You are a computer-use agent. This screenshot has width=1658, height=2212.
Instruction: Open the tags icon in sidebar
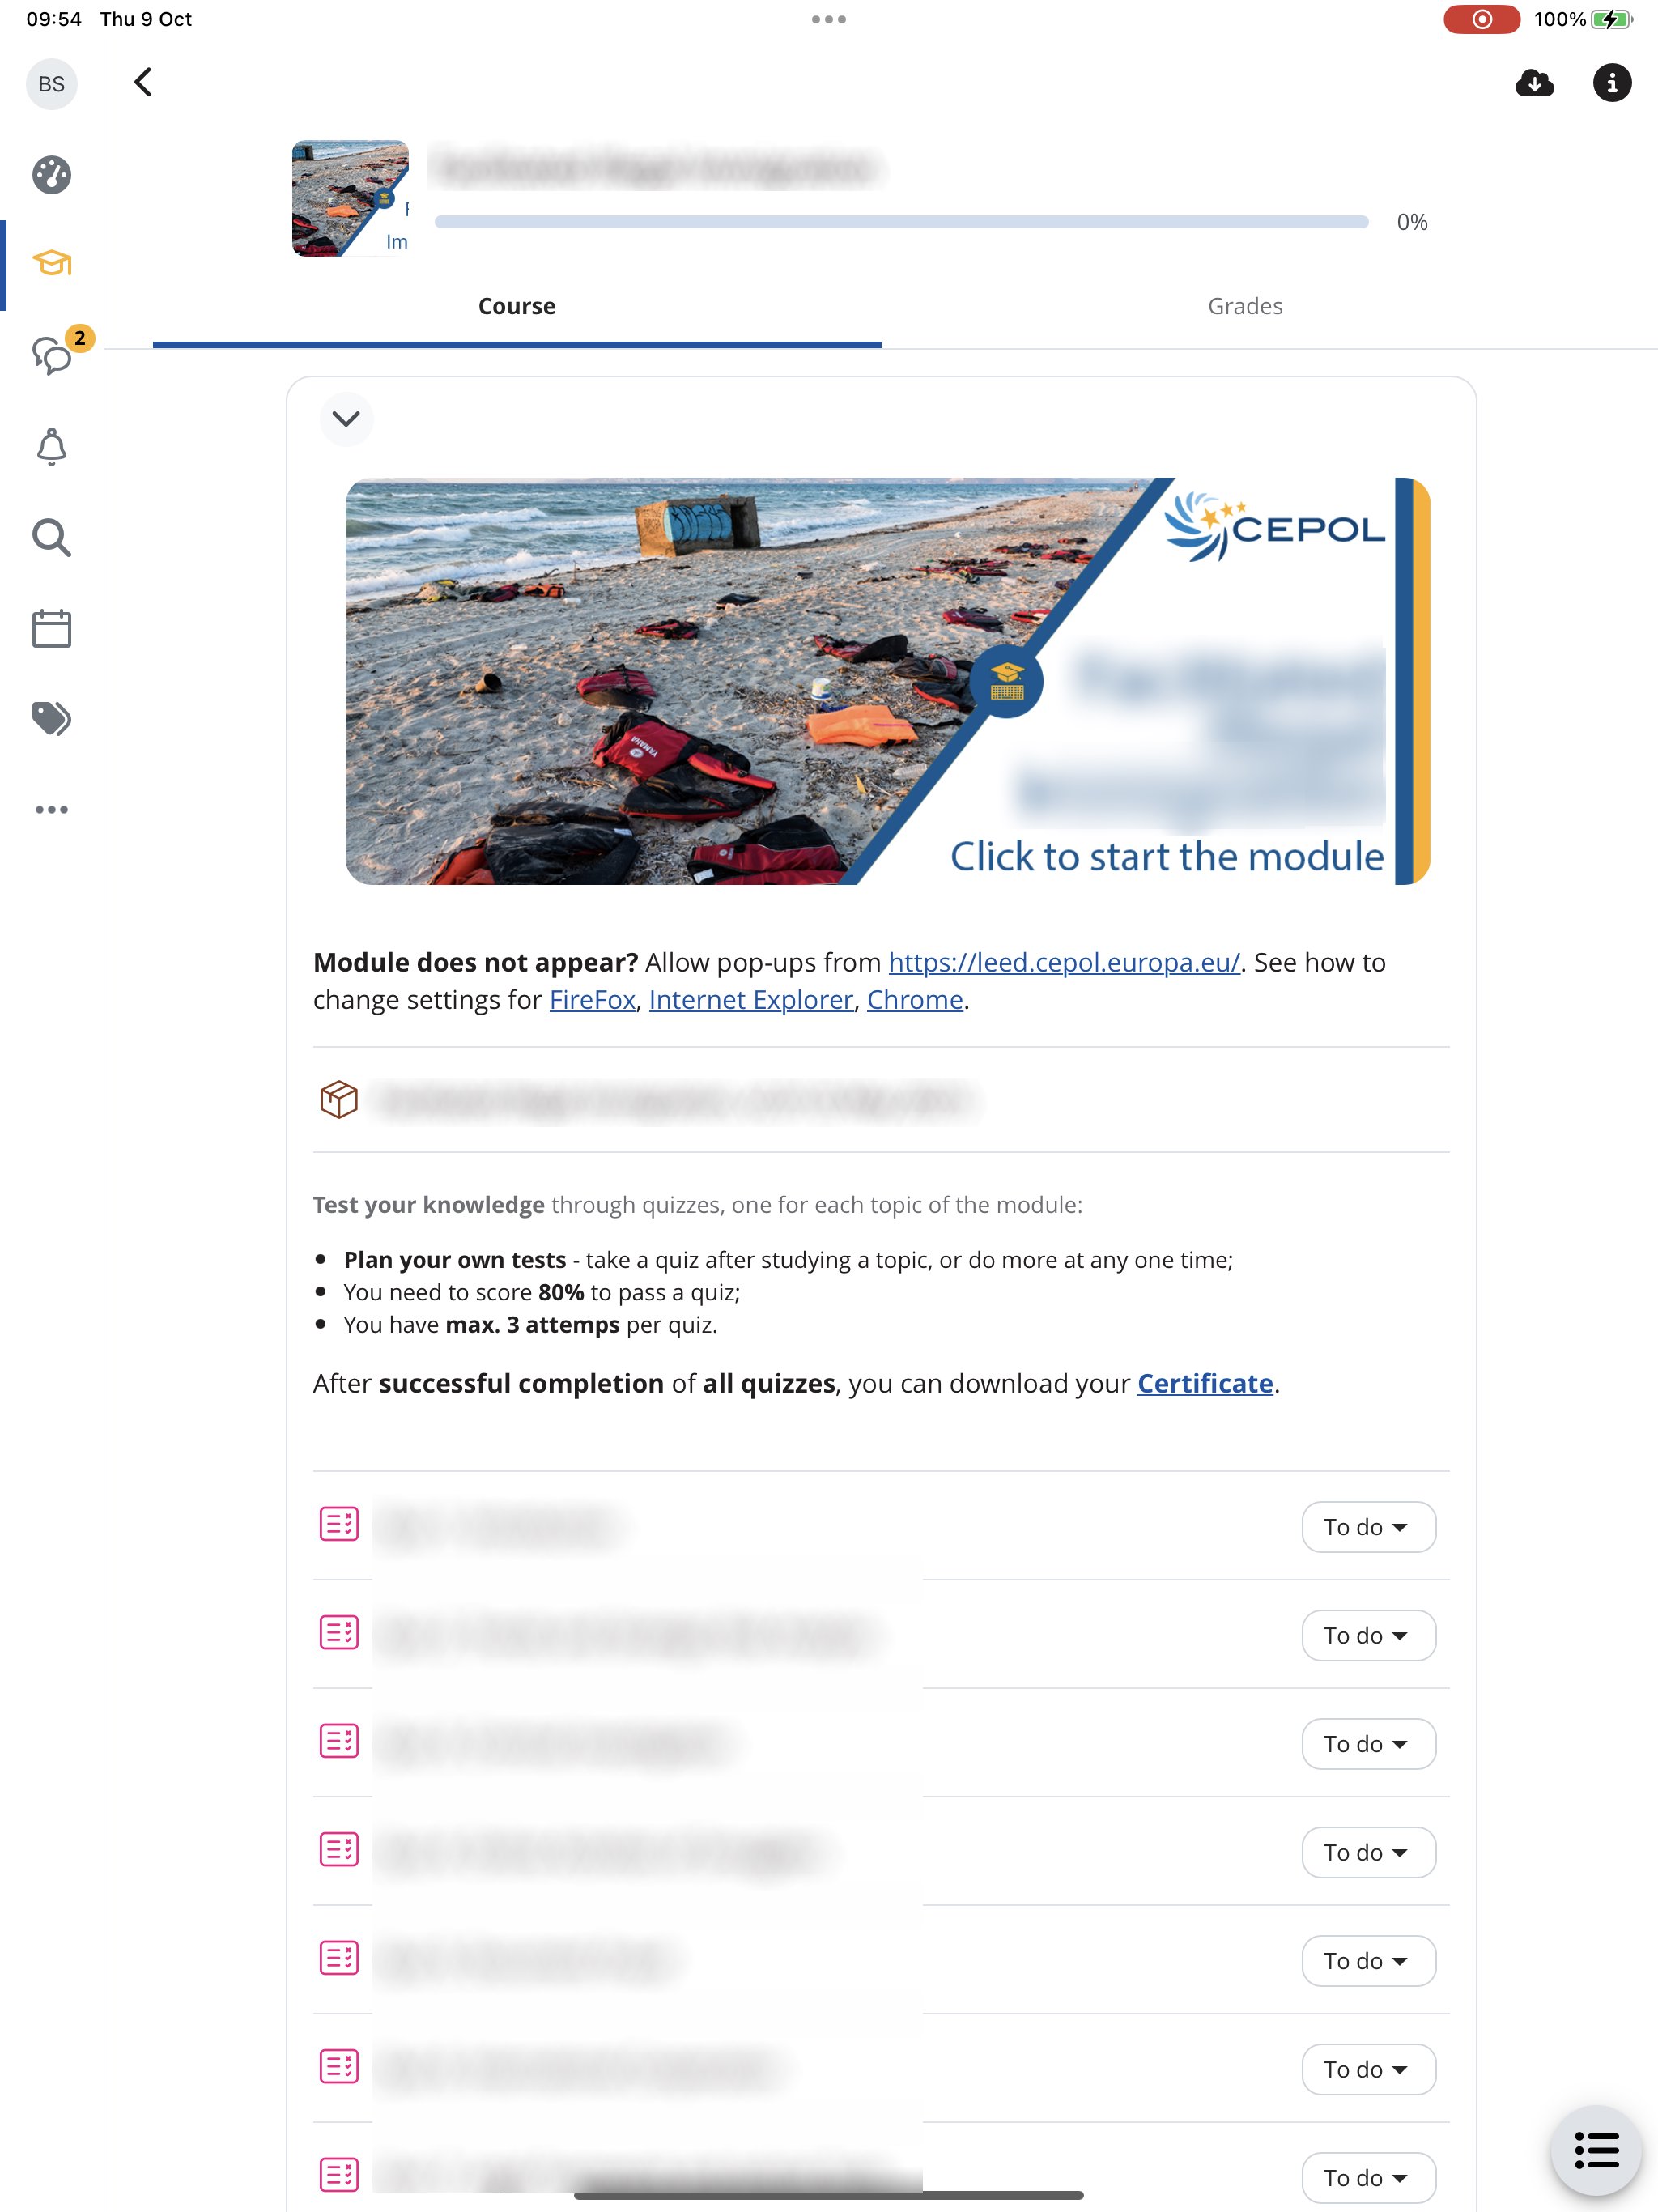pos(51,718)
